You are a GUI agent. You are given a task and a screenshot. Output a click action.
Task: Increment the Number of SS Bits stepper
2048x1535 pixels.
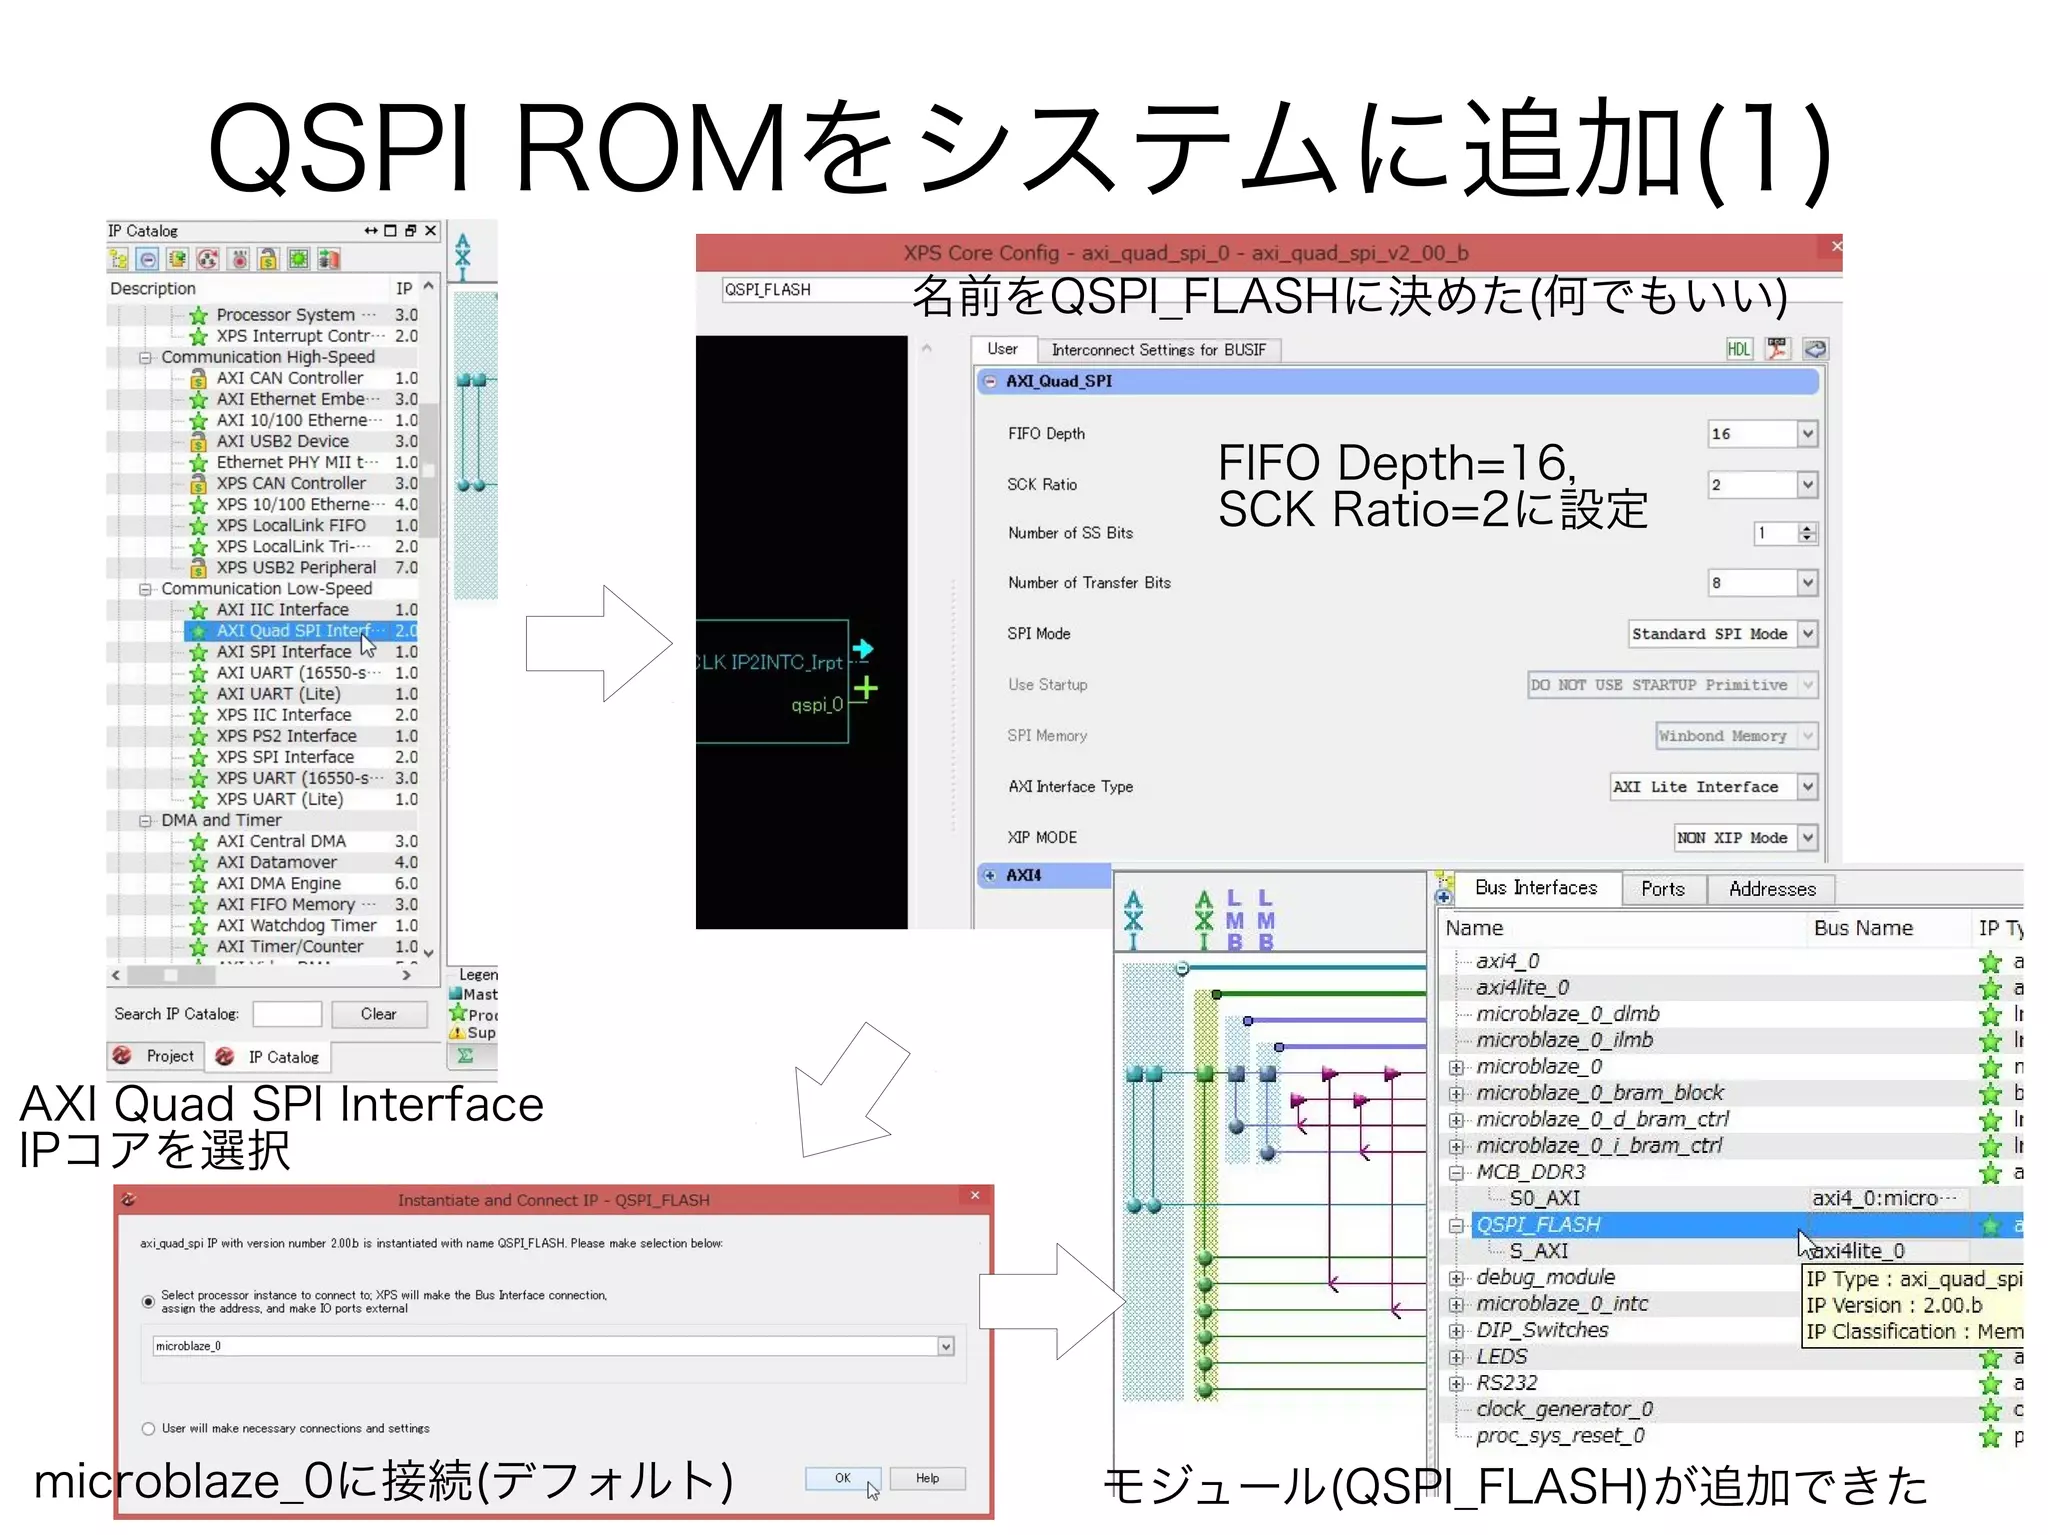[1807, 528]
